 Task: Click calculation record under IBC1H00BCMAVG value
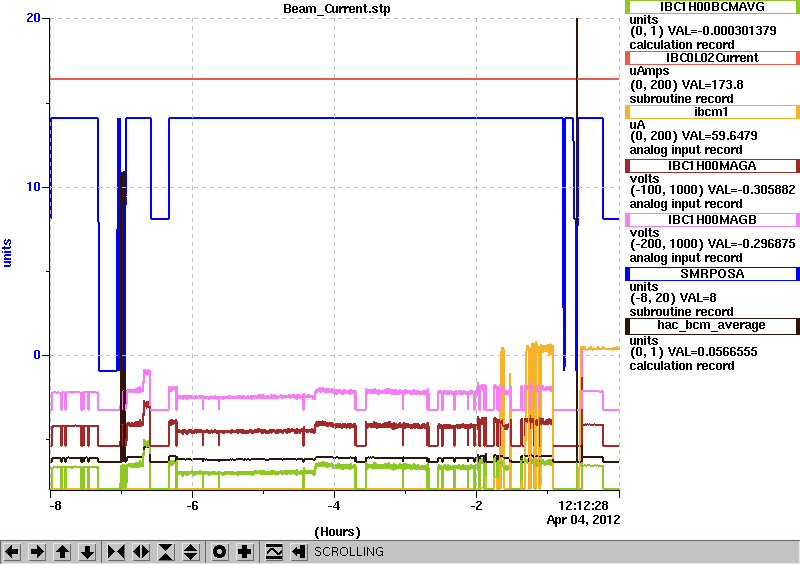click(x=682, y=45)
